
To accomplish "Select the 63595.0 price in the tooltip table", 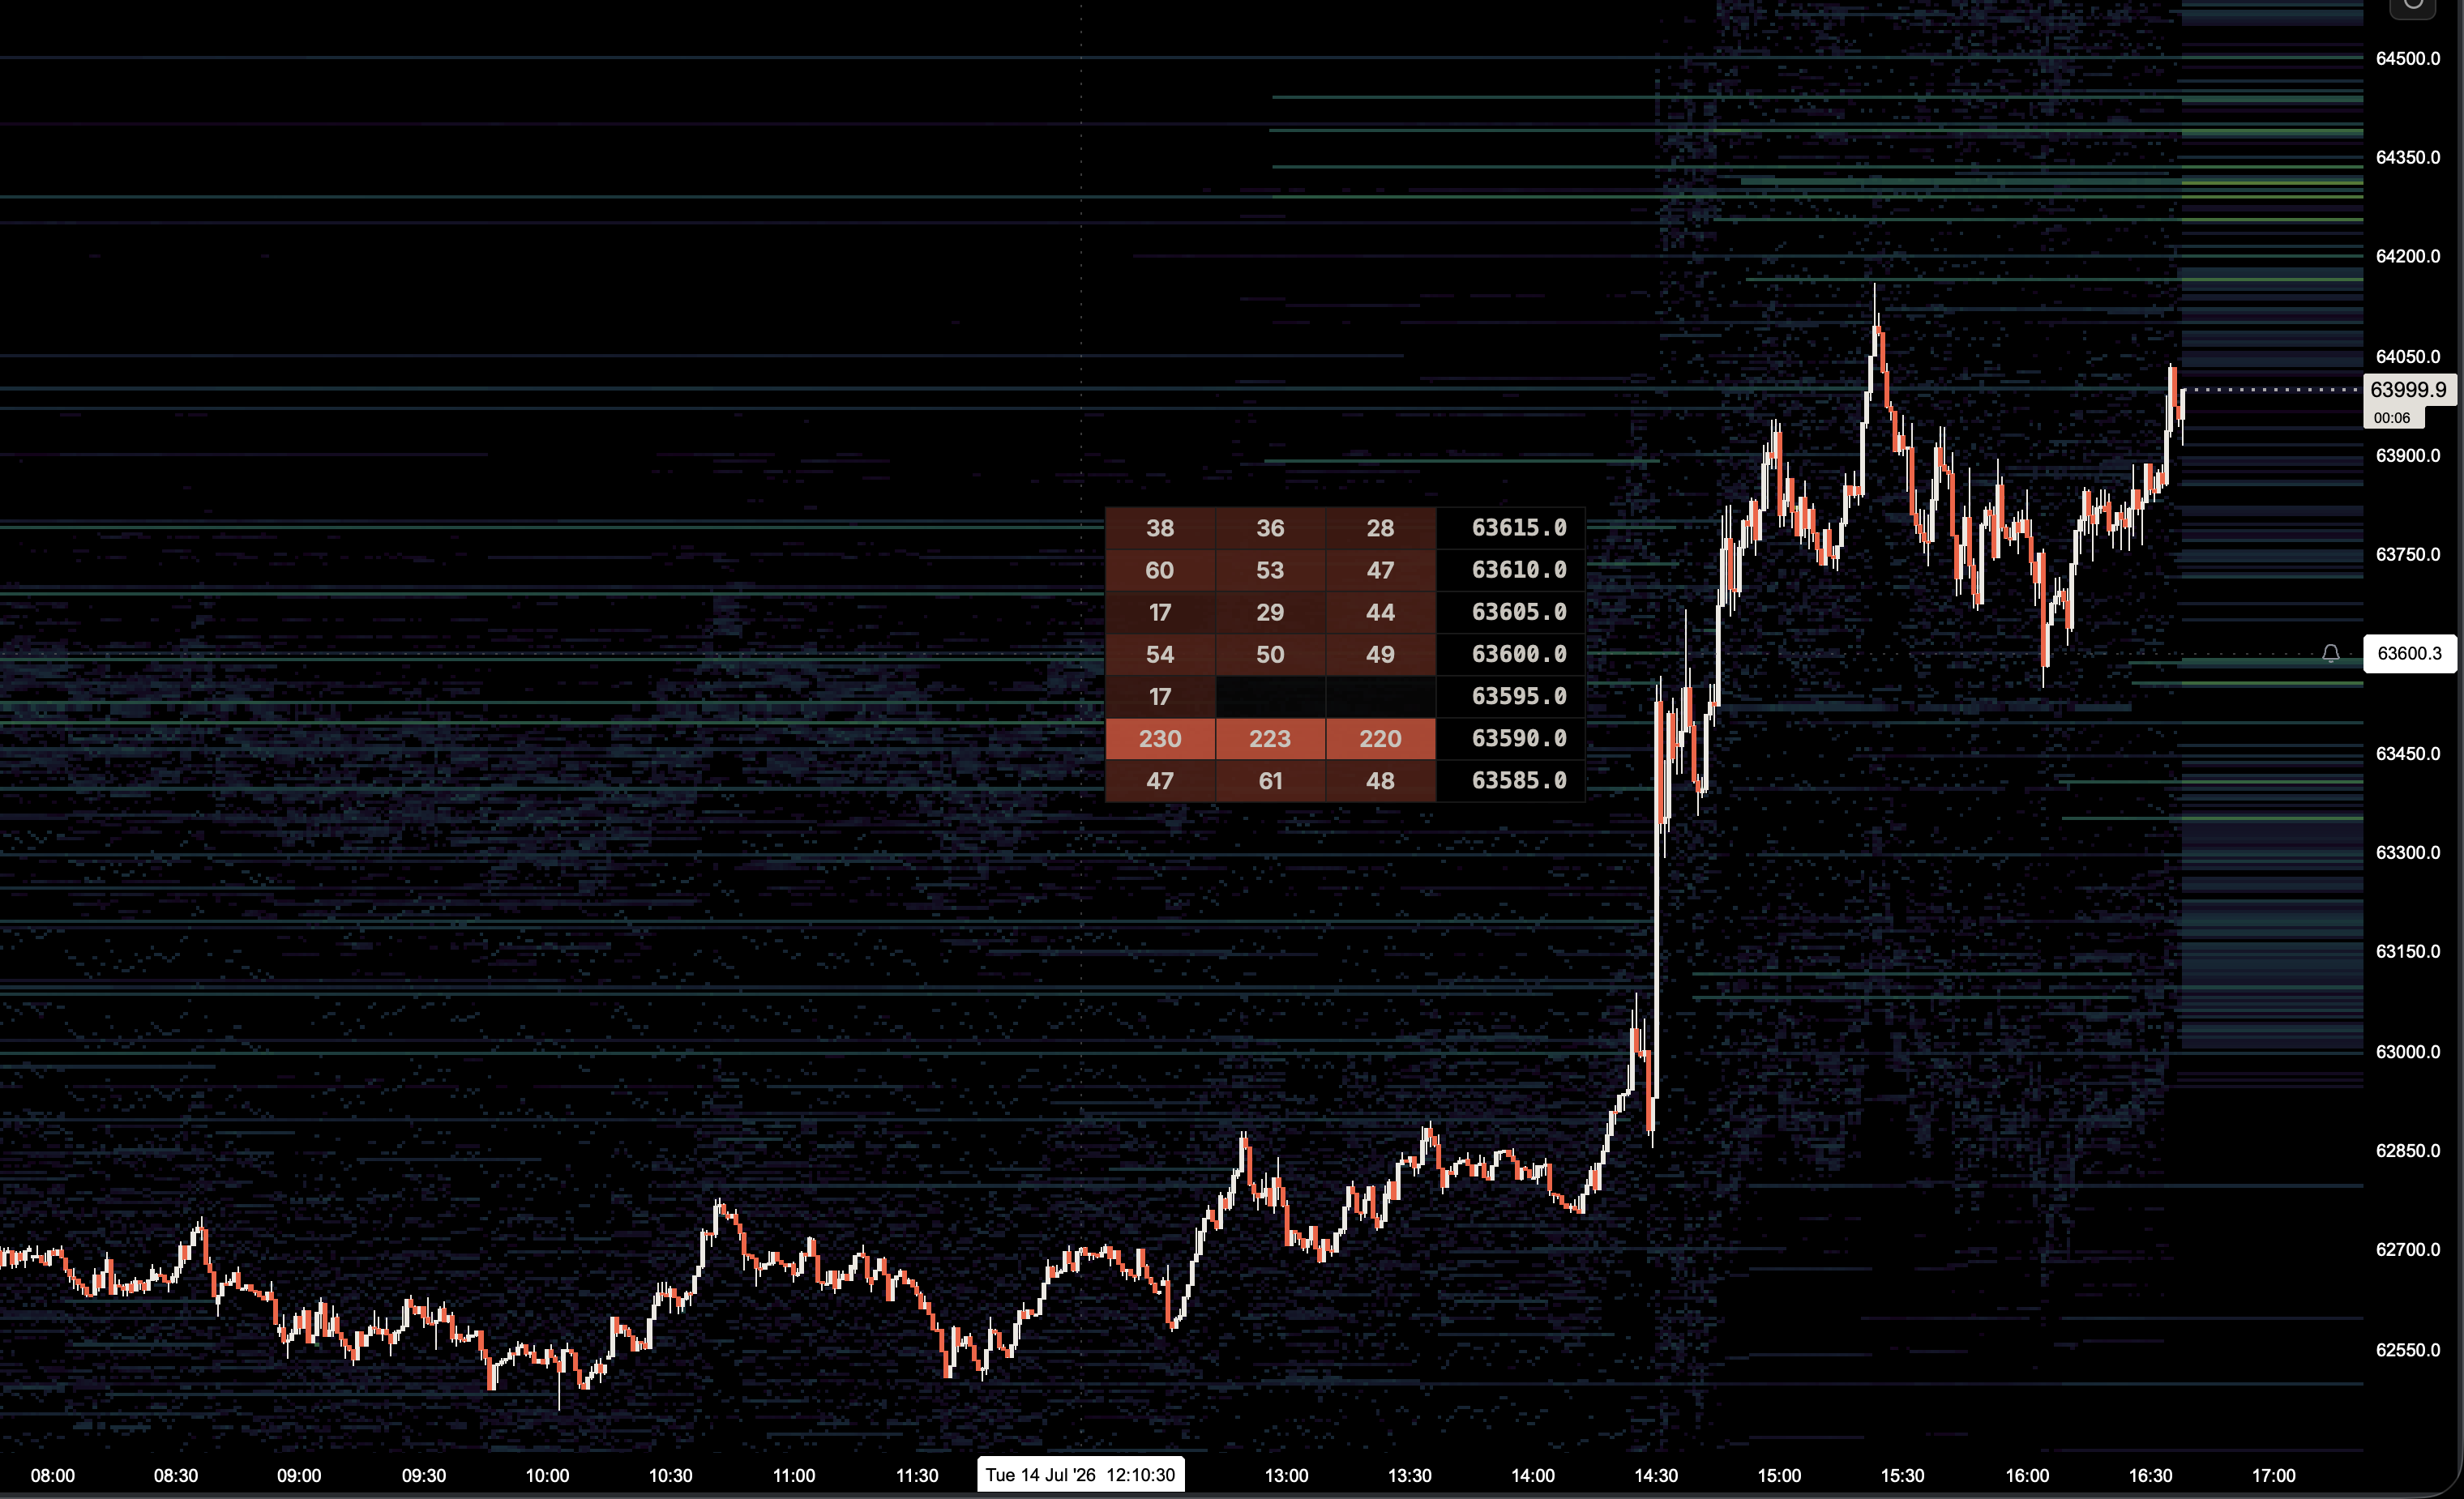I will 1519,697.
